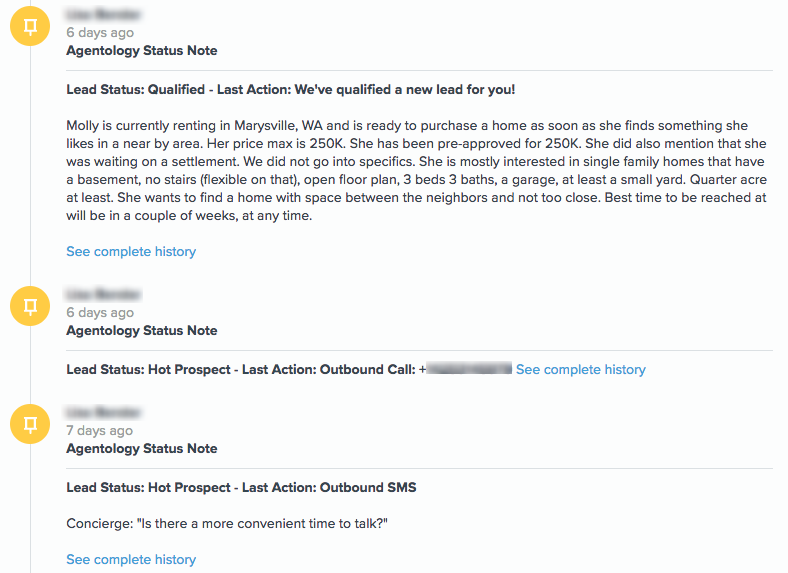Click the "6 days ago" timestamp on the Qualified note
This screenshot has height=573, width=788.
99,33
